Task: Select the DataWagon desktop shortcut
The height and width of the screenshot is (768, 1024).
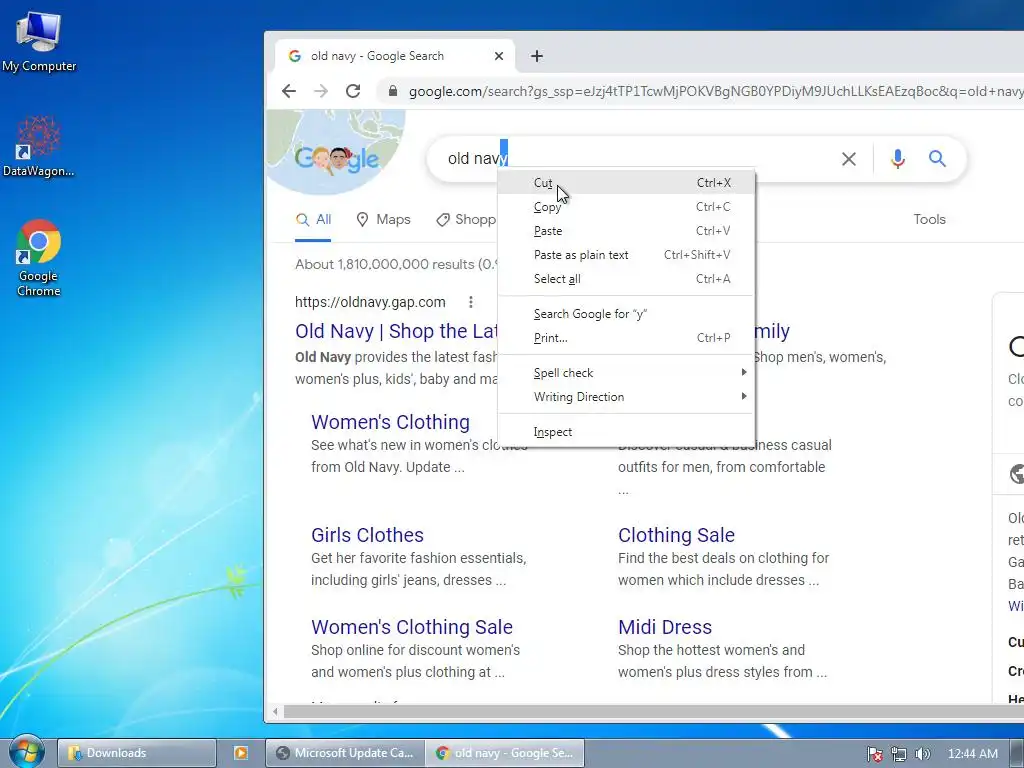Action: coord(39,146)
